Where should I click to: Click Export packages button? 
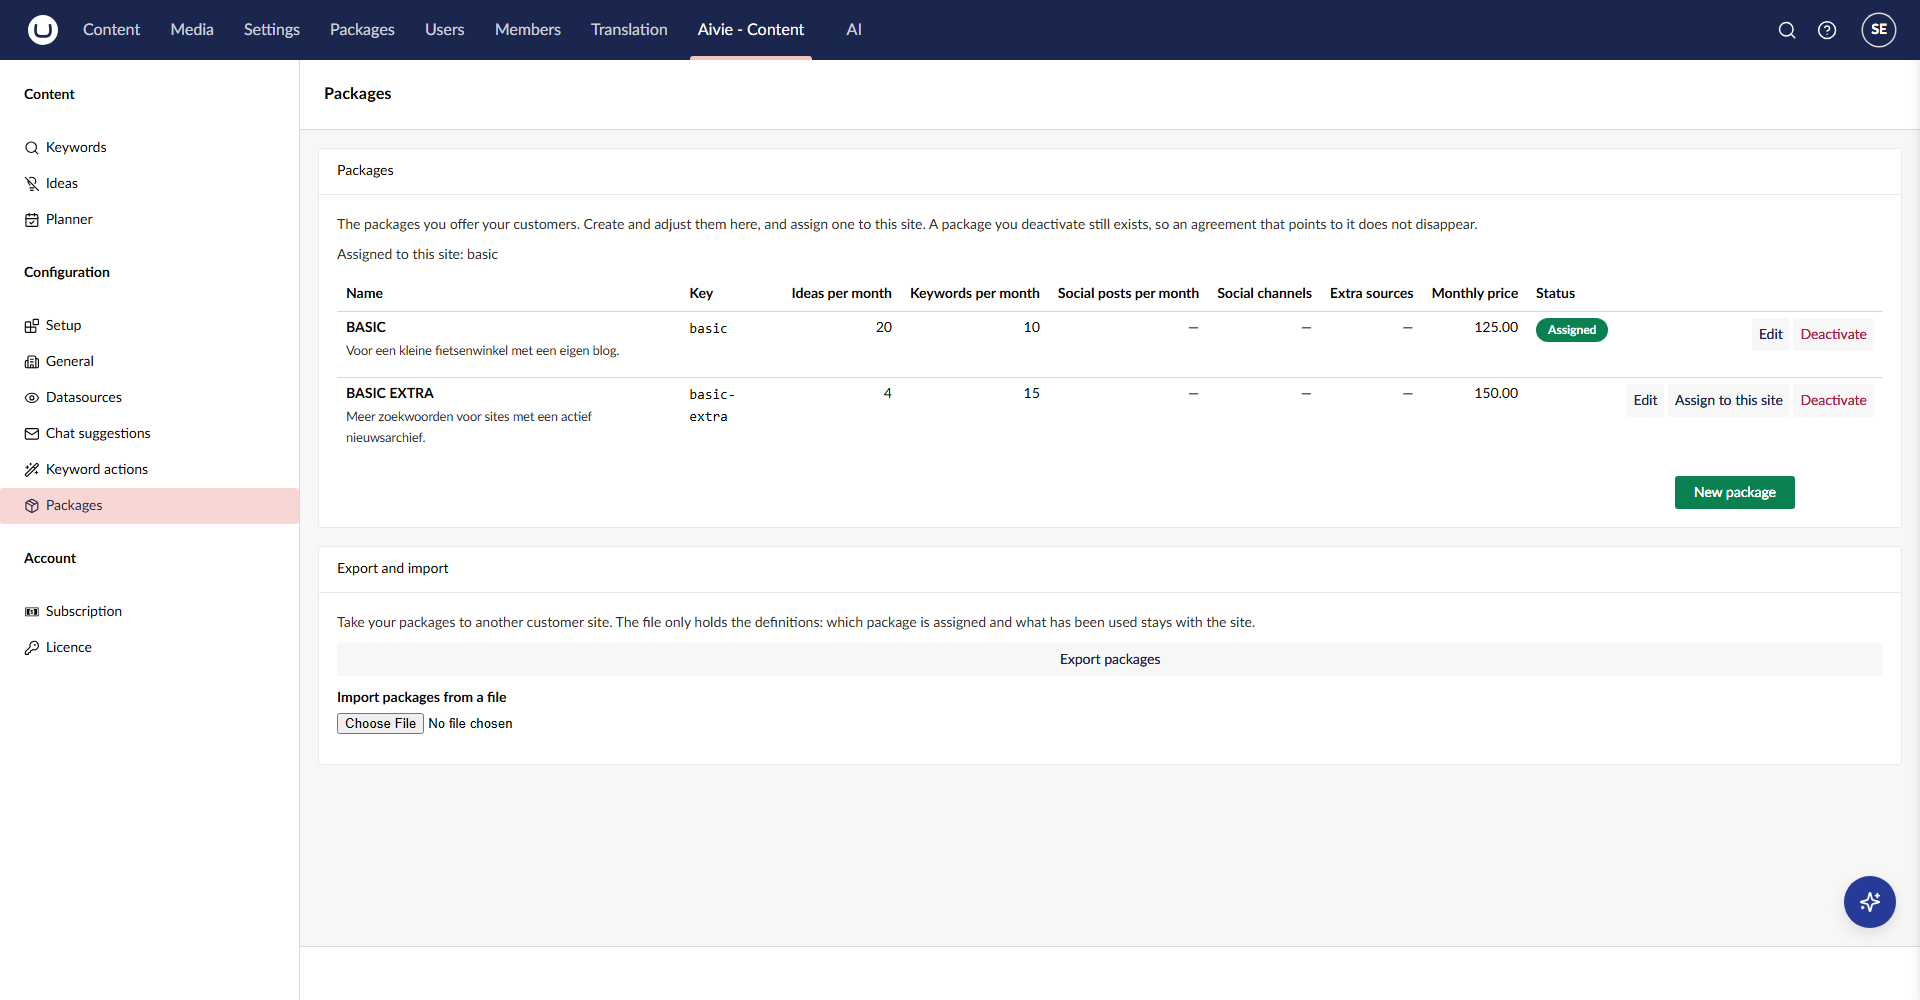point(1110,659)
